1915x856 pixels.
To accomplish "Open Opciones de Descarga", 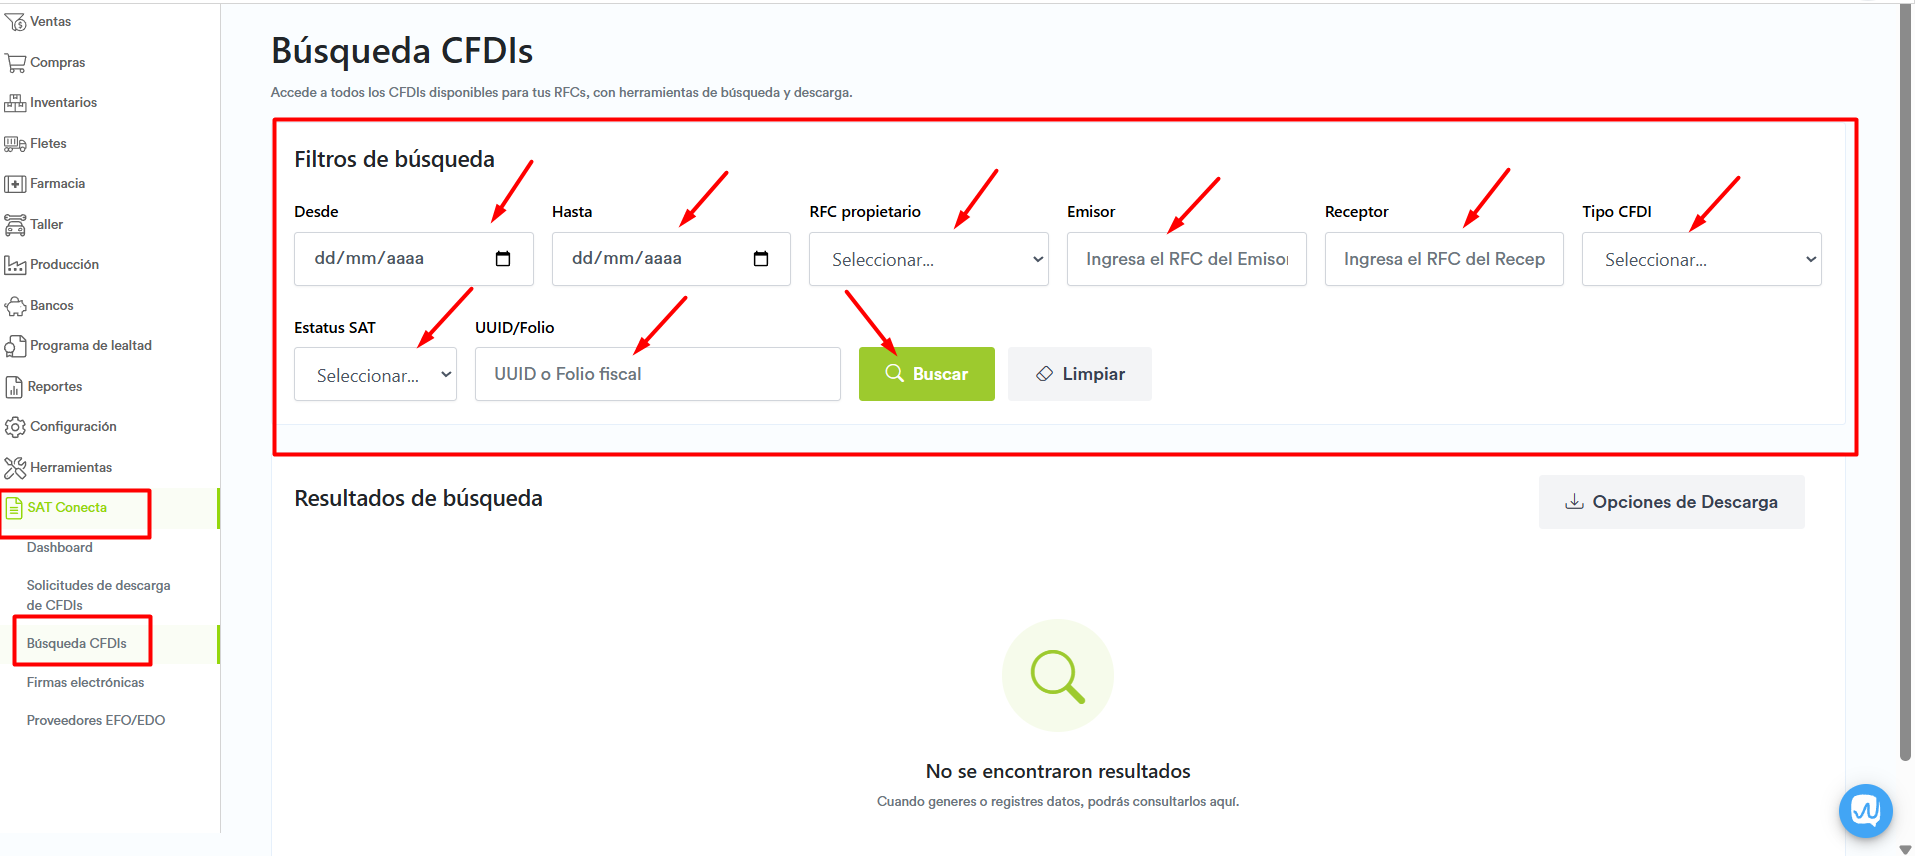I will (1671, 502).
